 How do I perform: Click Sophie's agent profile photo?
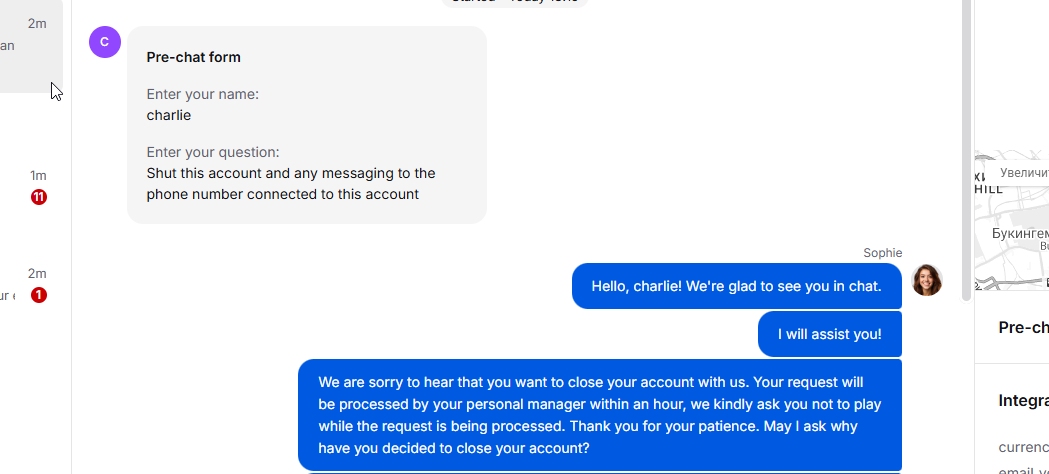pyautogui.click(x=927, y=280)
